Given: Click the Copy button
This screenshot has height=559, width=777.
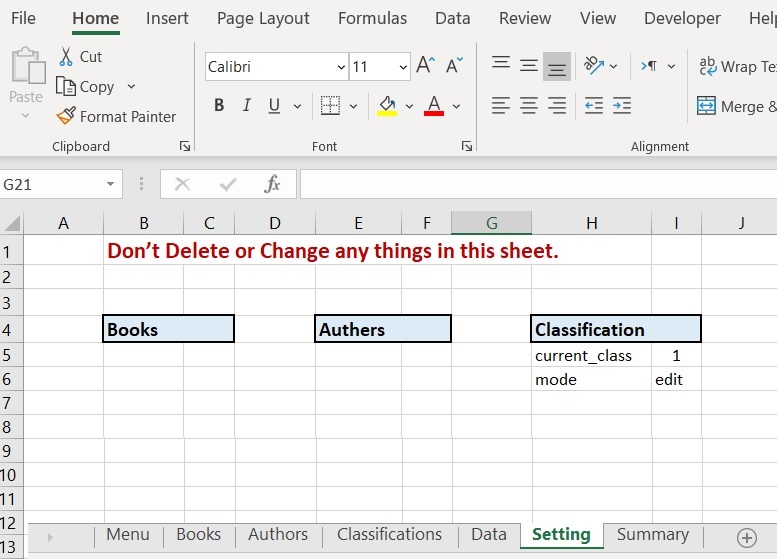Looking at the screenshot, I should (x=86, y=87).
